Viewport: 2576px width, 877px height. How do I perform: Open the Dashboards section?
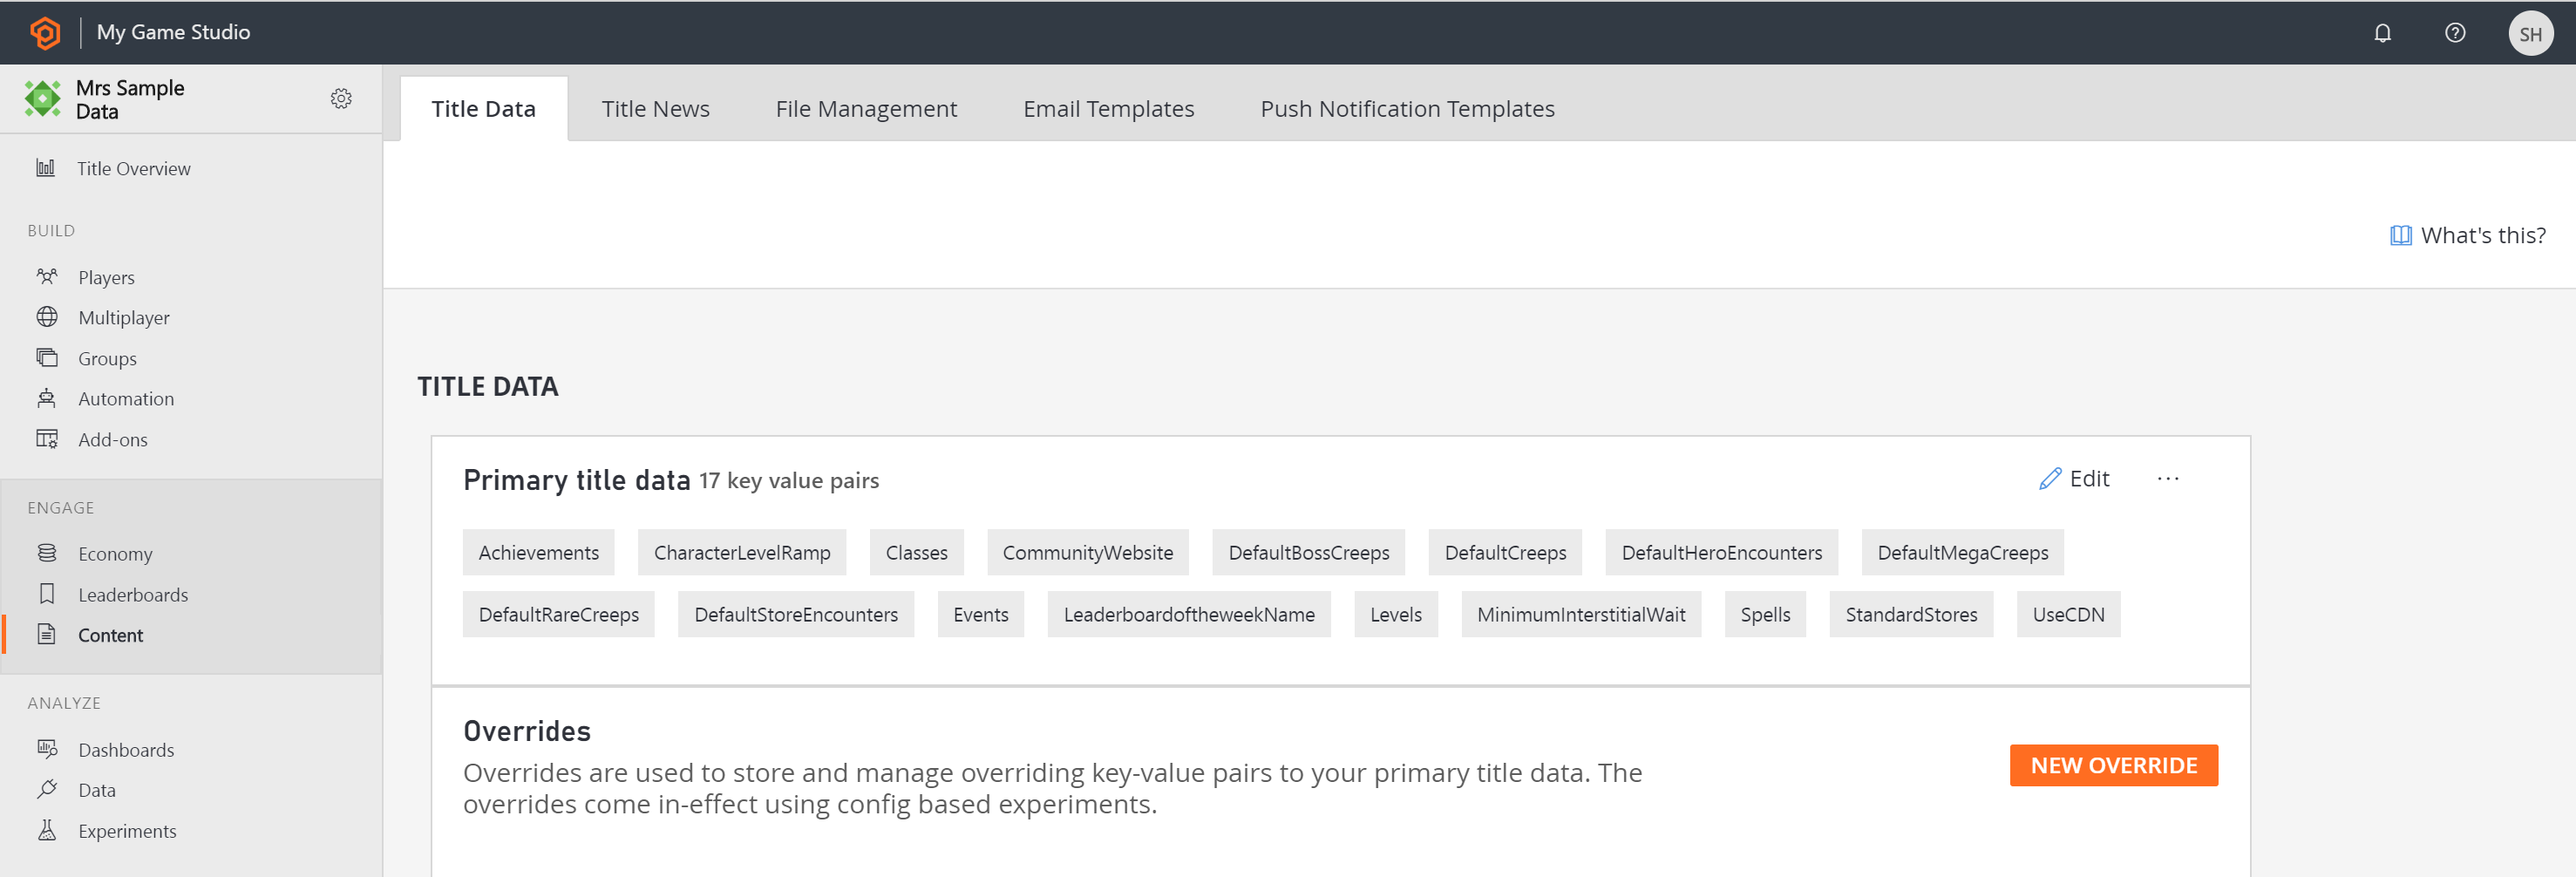tap(125, 749)
